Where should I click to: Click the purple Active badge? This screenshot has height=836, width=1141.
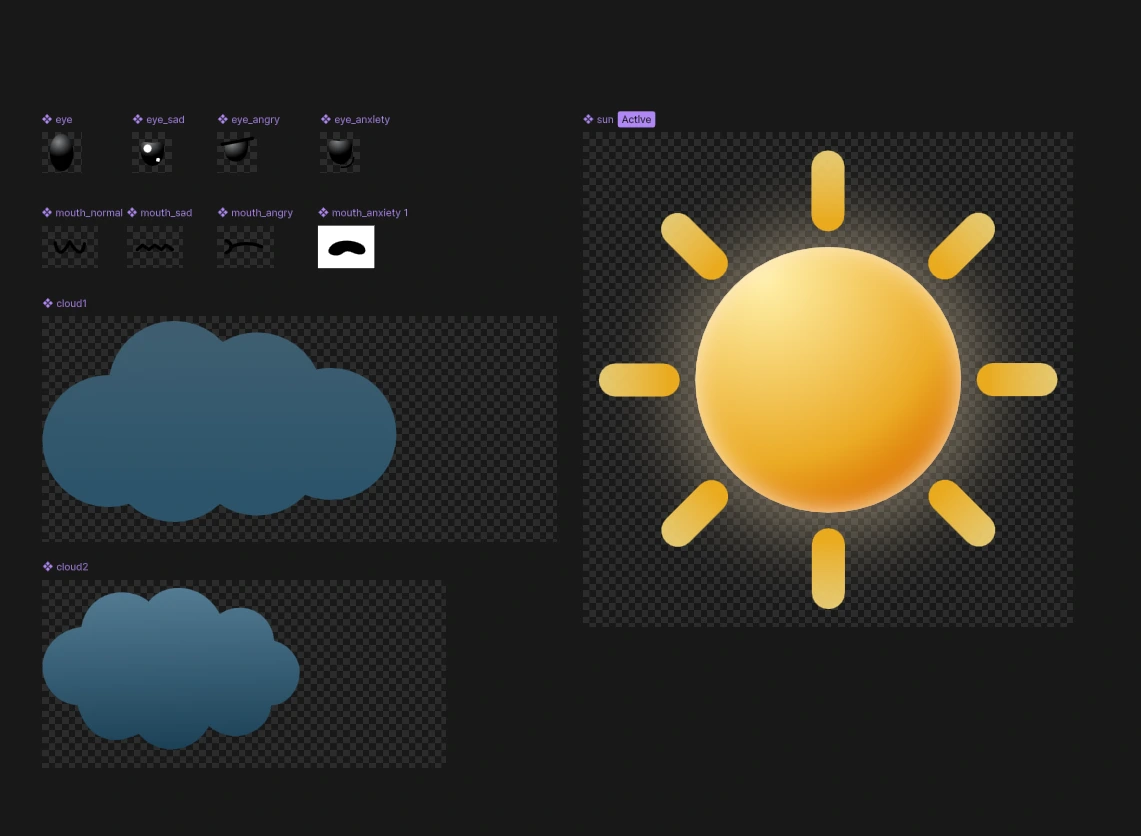pos(637,119)
